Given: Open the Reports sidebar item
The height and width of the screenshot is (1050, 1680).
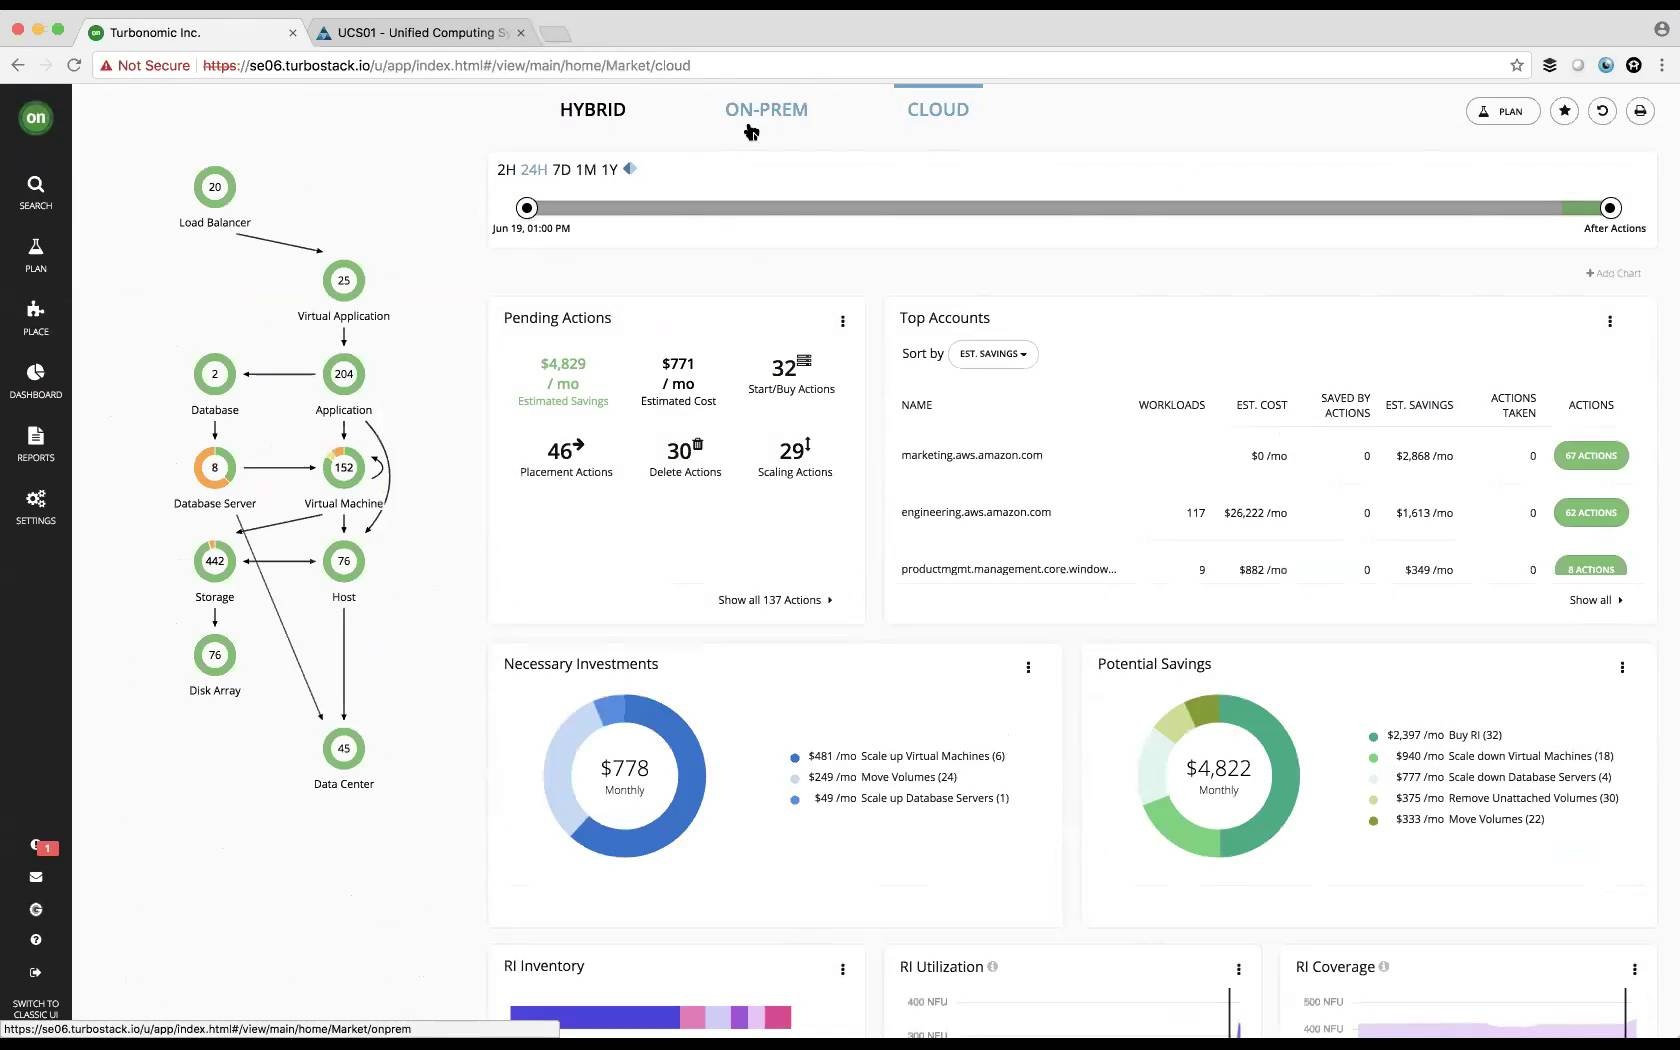Looking at the screenshot, I should click(x=35, y=444).
